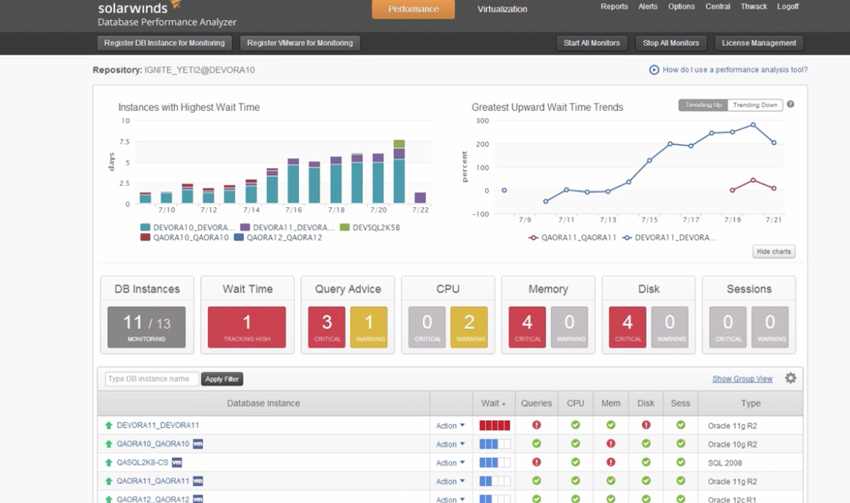Click the green Sess status for QAORA11_QAORA11
Screen dimensions: 850x503
(x=680, y=480)
